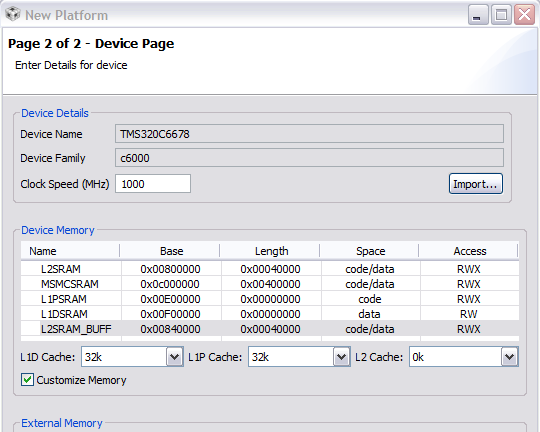
Task: Open the L1D Cache dropdown
Action: pyautogui.click(x=175, y=357)
